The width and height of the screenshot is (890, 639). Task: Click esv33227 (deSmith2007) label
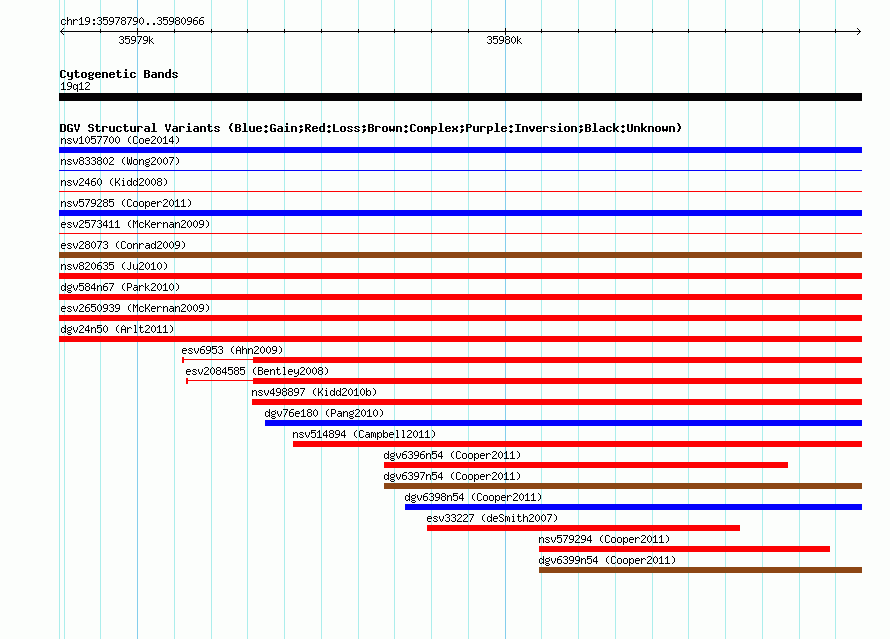click(492, 518)
